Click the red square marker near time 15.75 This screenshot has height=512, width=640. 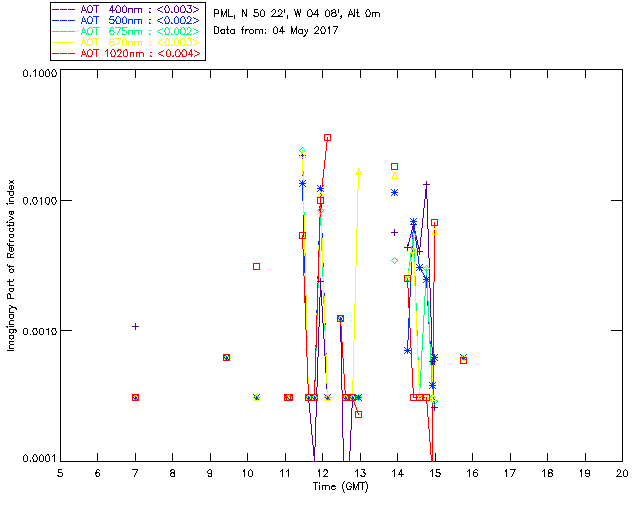[463, 361]
